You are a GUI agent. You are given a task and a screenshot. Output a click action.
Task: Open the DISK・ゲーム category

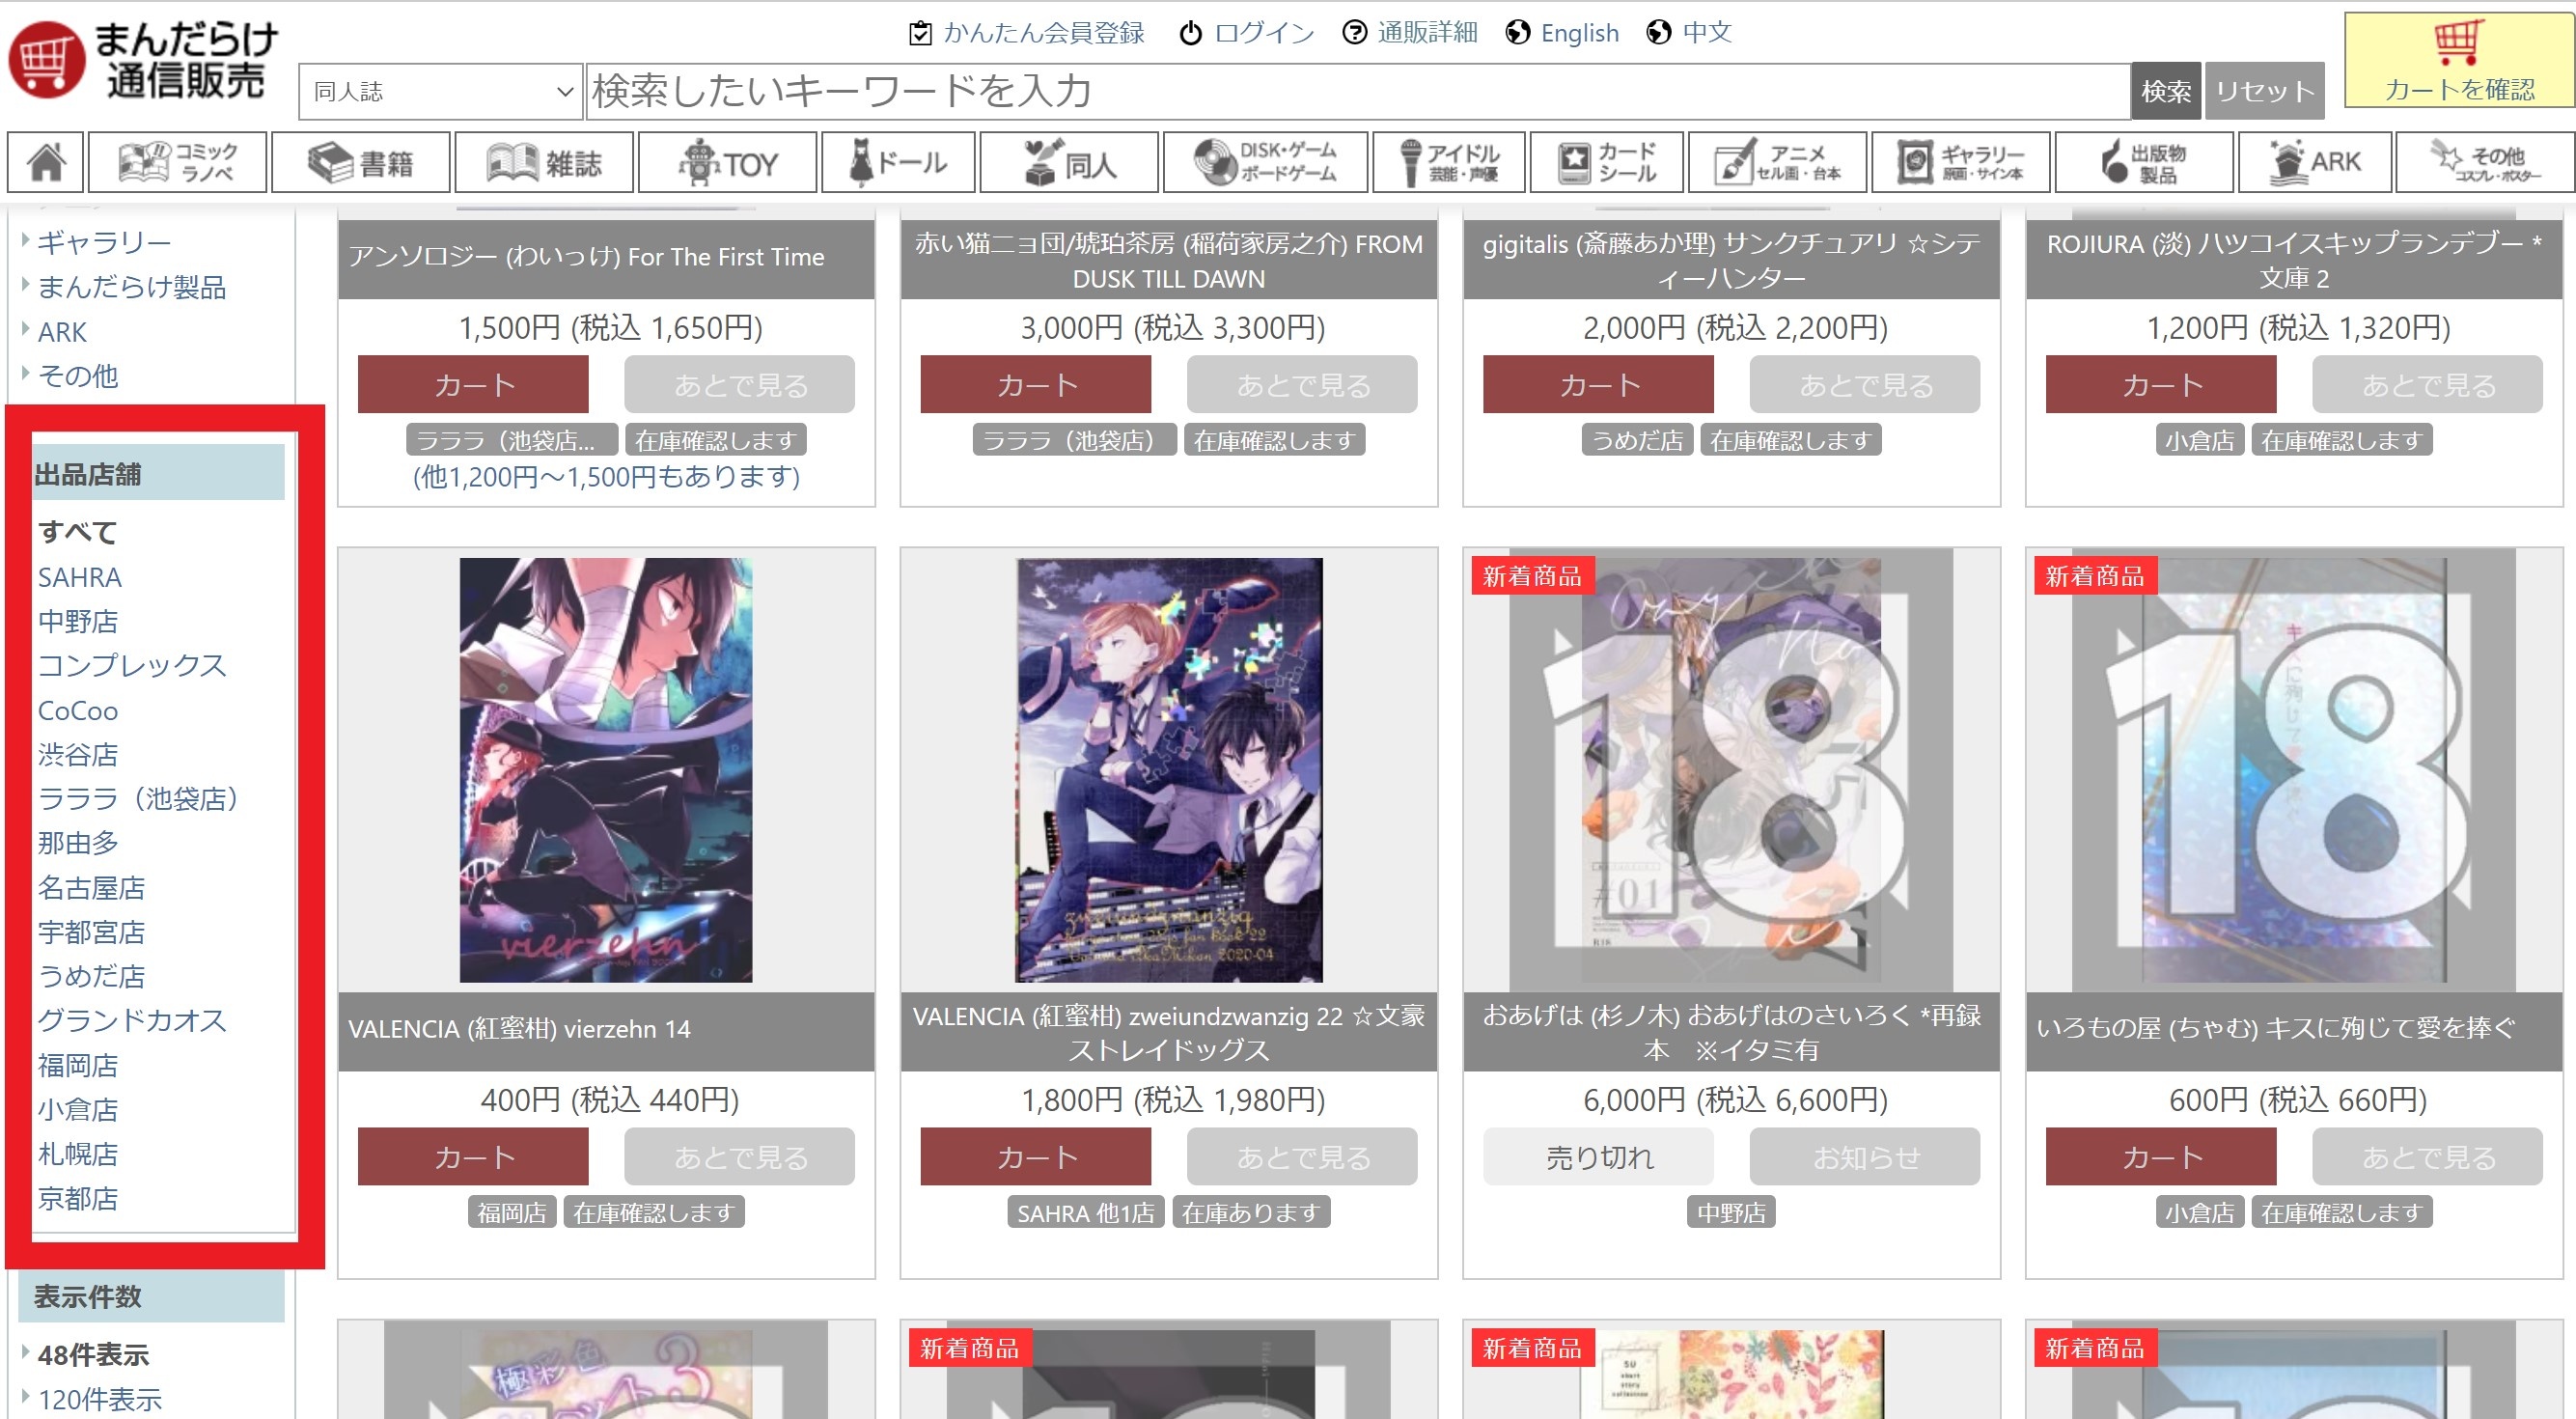tap(1265, 162)
